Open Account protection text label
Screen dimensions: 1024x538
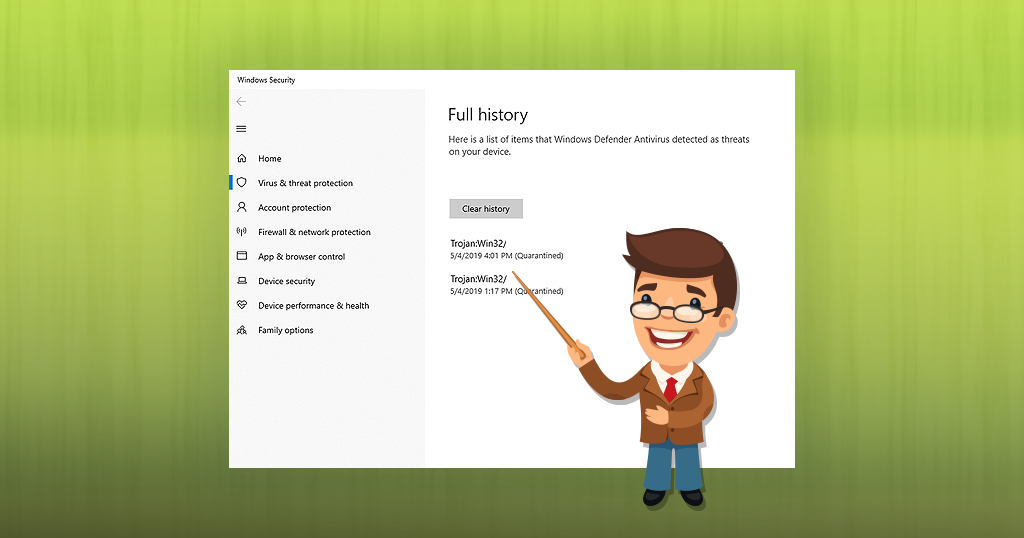294,208
